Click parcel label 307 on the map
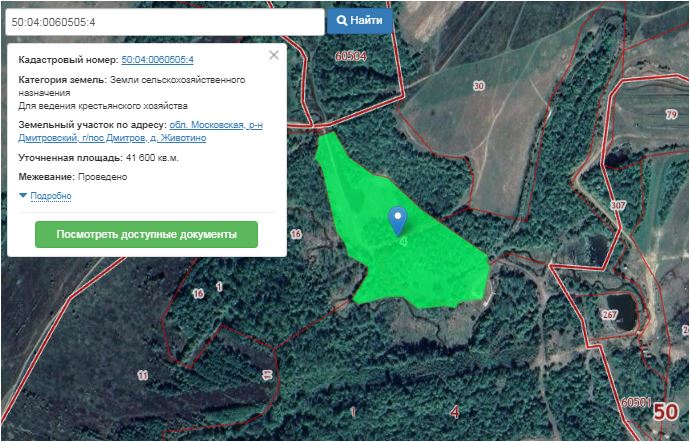 point(618,205)
